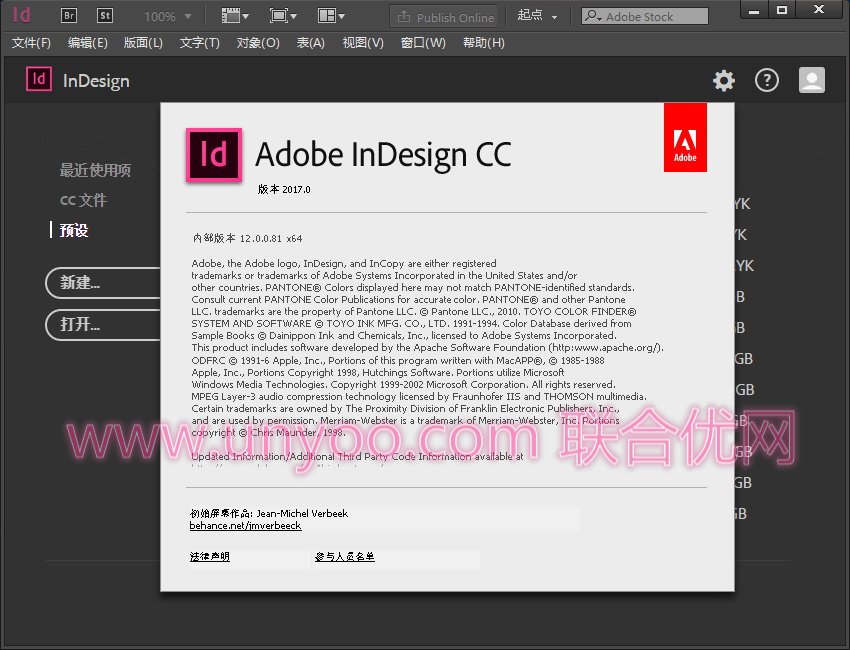850x650 pixels.
Task: Open the Screen Mode dropdown
Action: (283, 16)
